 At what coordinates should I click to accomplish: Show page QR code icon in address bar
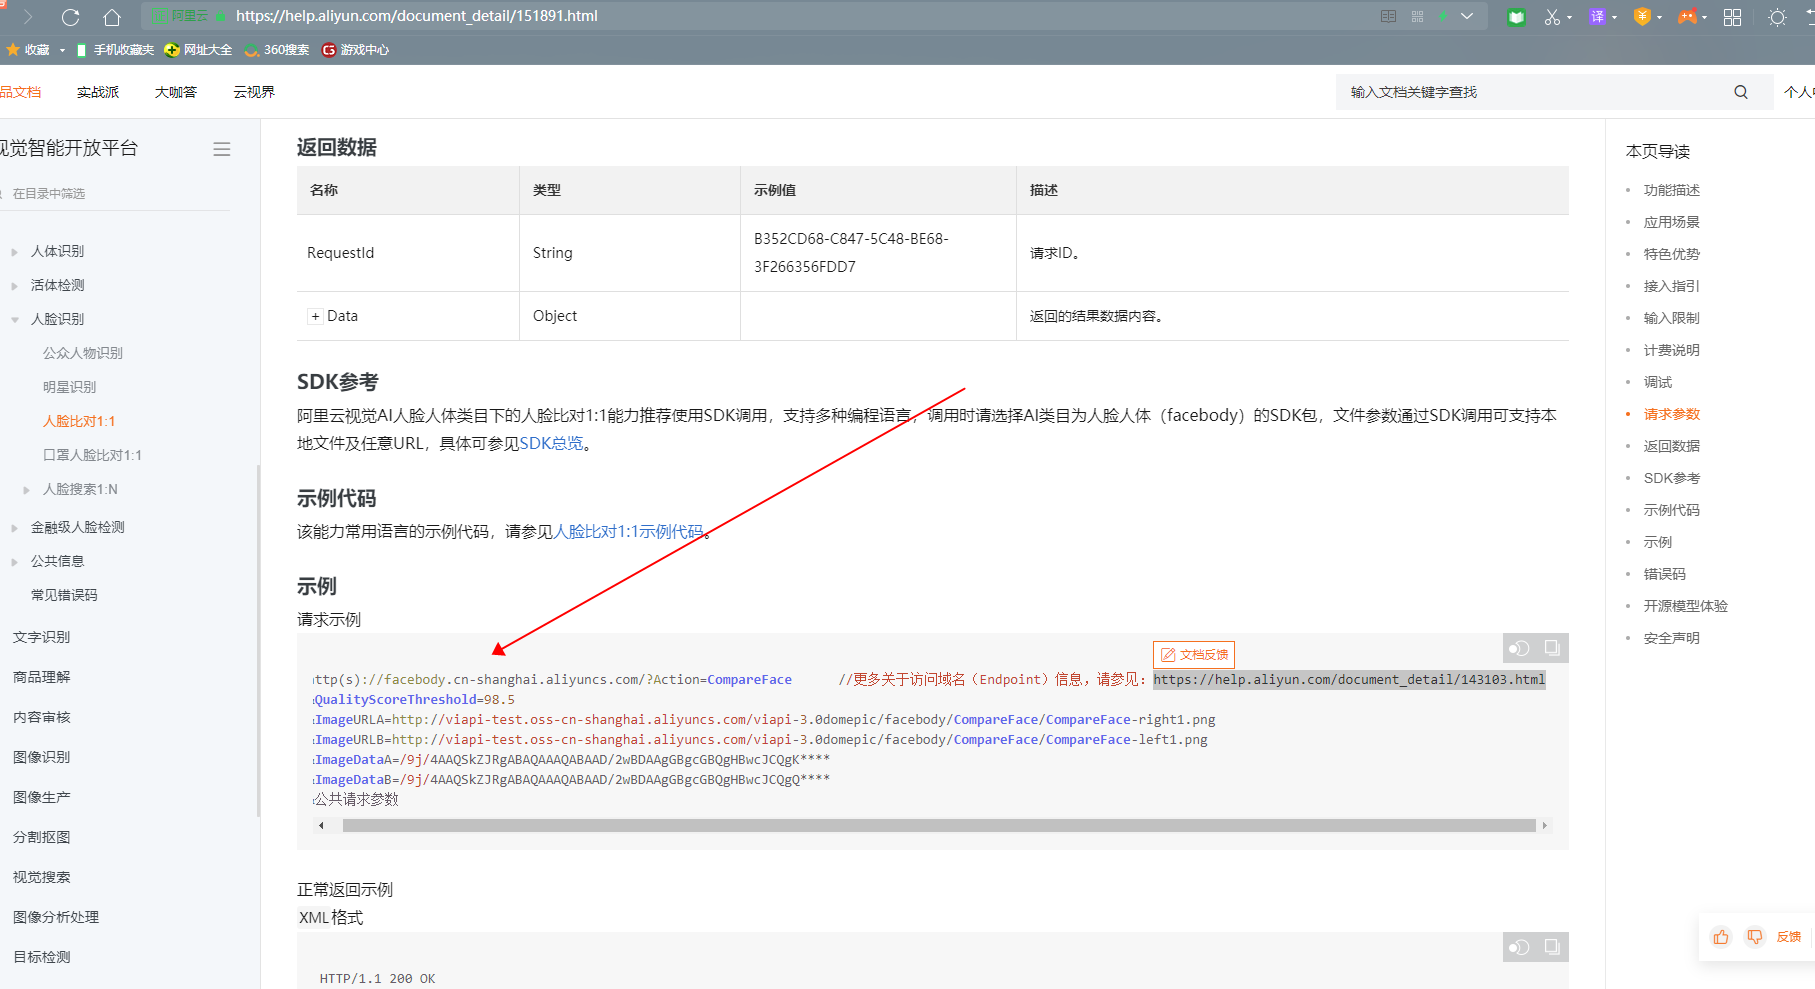pos(1417,16)
